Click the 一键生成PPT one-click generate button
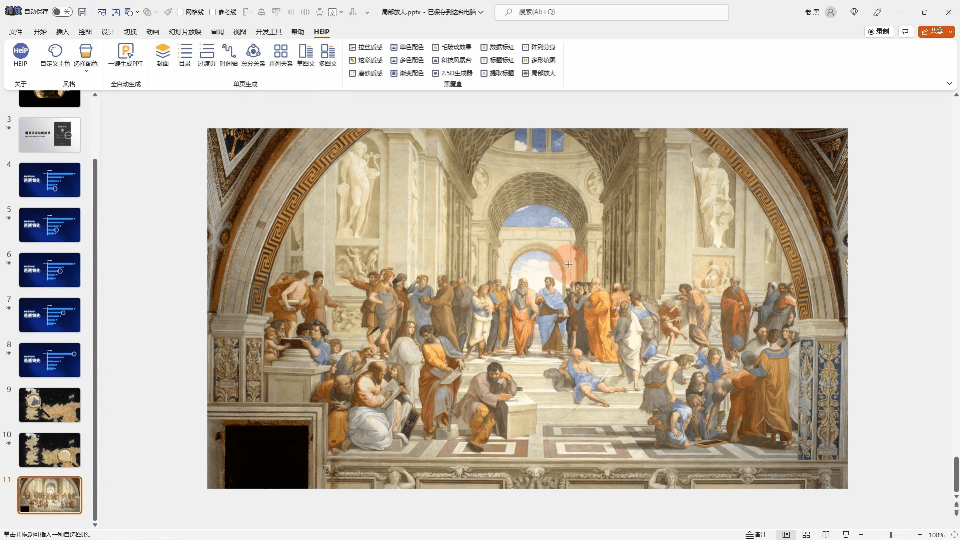The height and width of the screenshot is (540, 960). pyautogui.click(x=126, y=54)
